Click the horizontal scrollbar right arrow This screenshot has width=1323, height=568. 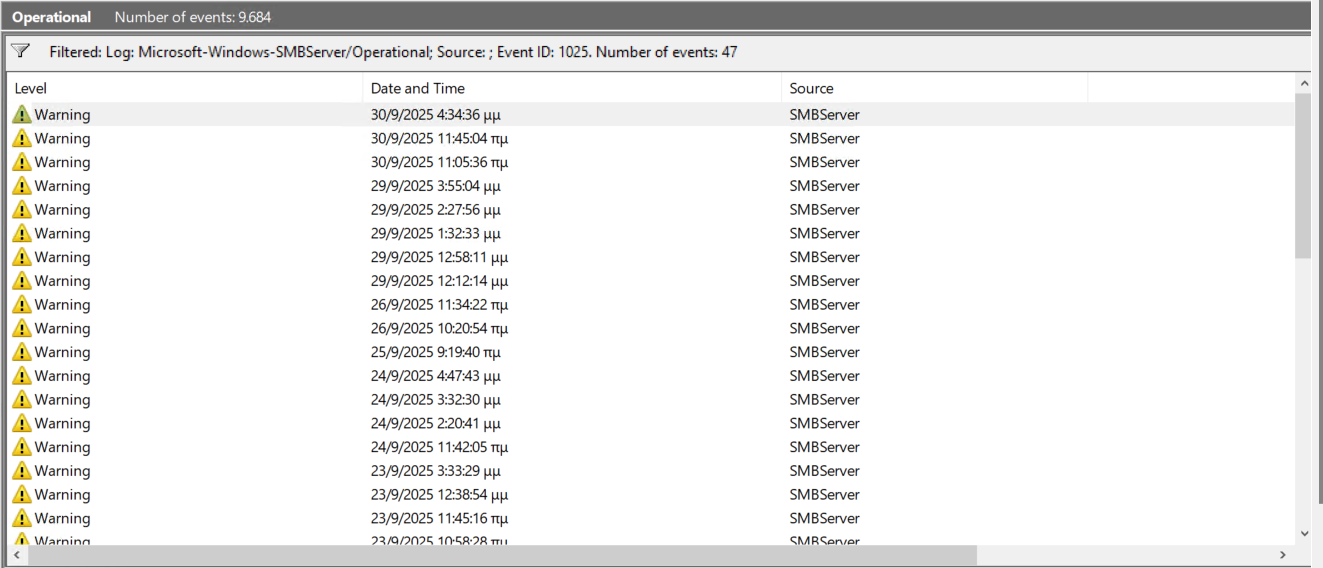(1284, 554)
